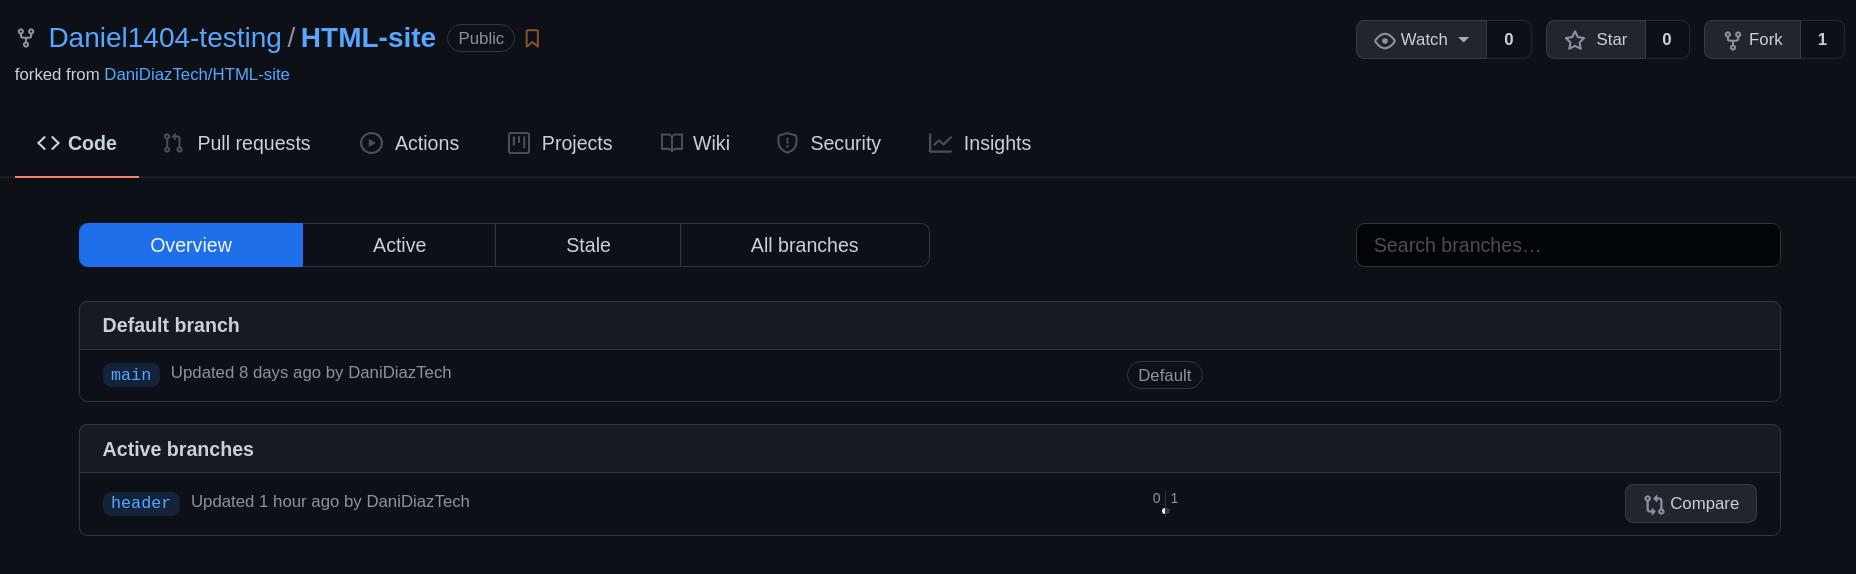Switch to the Active branches filter
This screenshot has width=1856, height=574.
pos(399,246)
